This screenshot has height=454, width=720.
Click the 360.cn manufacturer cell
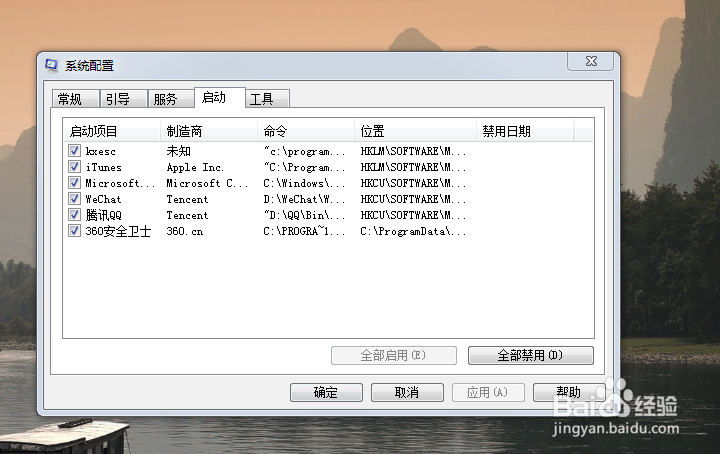(x=185, y=231)
